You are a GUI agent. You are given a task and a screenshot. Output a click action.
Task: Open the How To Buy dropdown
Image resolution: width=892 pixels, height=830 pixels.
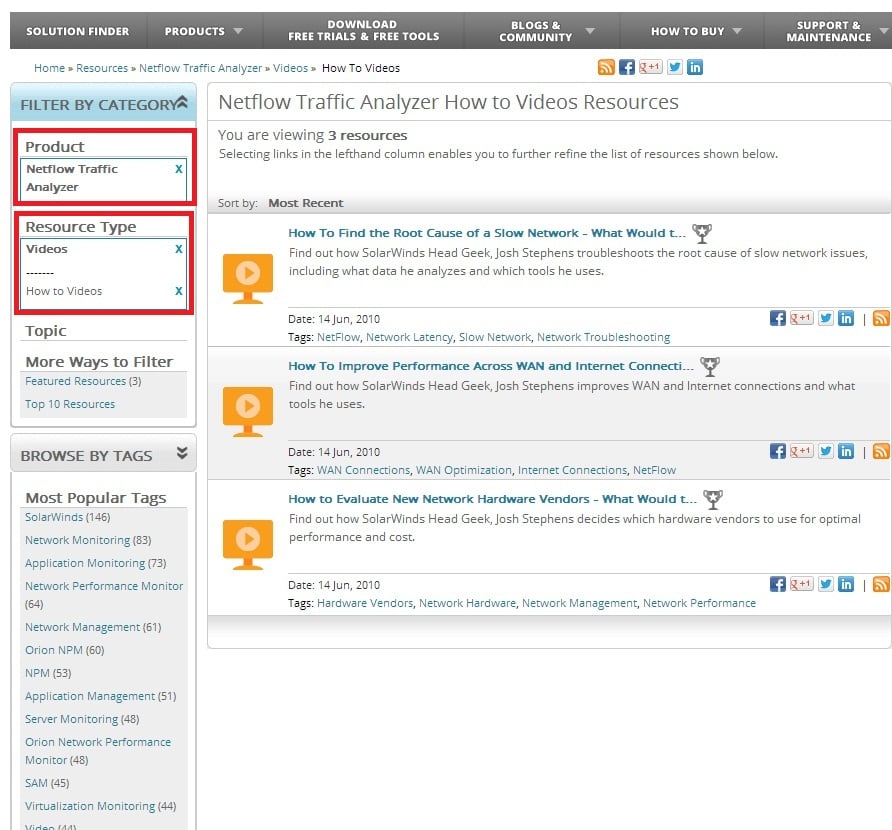click(696, 31)
